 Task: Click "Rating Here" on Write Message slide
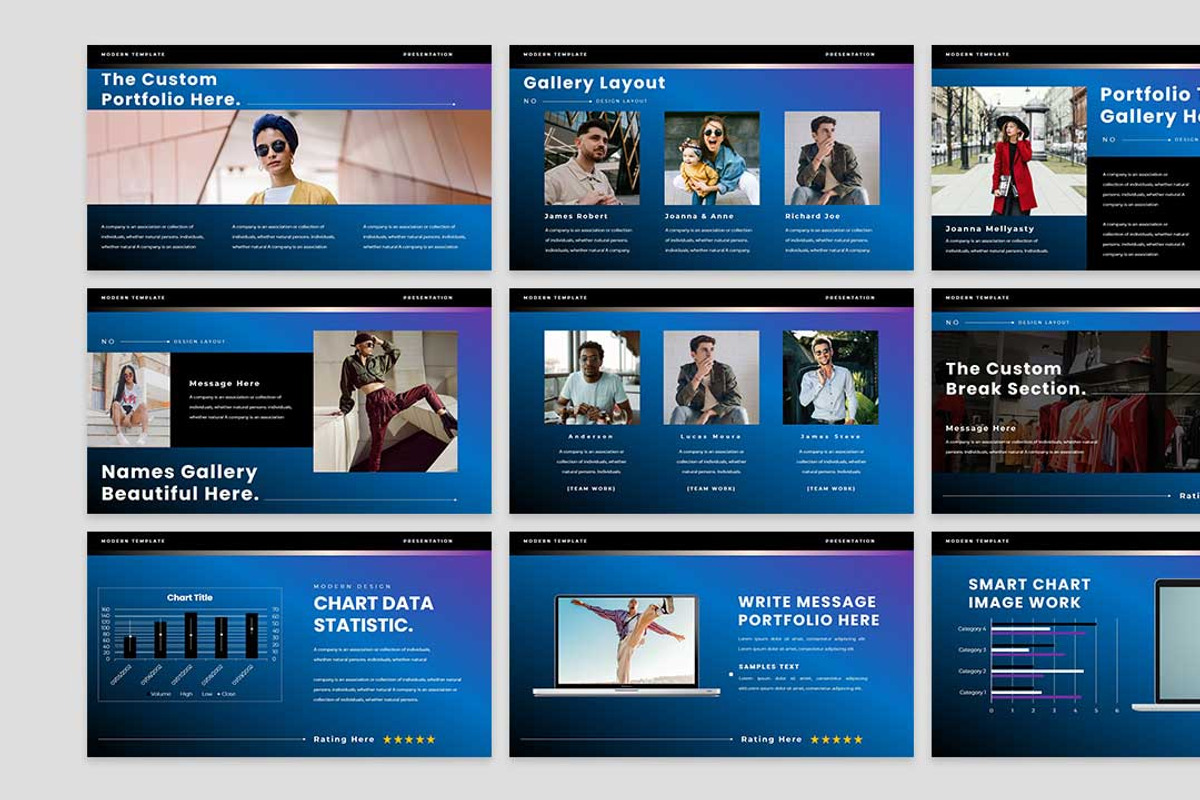(x=771, y=740)
